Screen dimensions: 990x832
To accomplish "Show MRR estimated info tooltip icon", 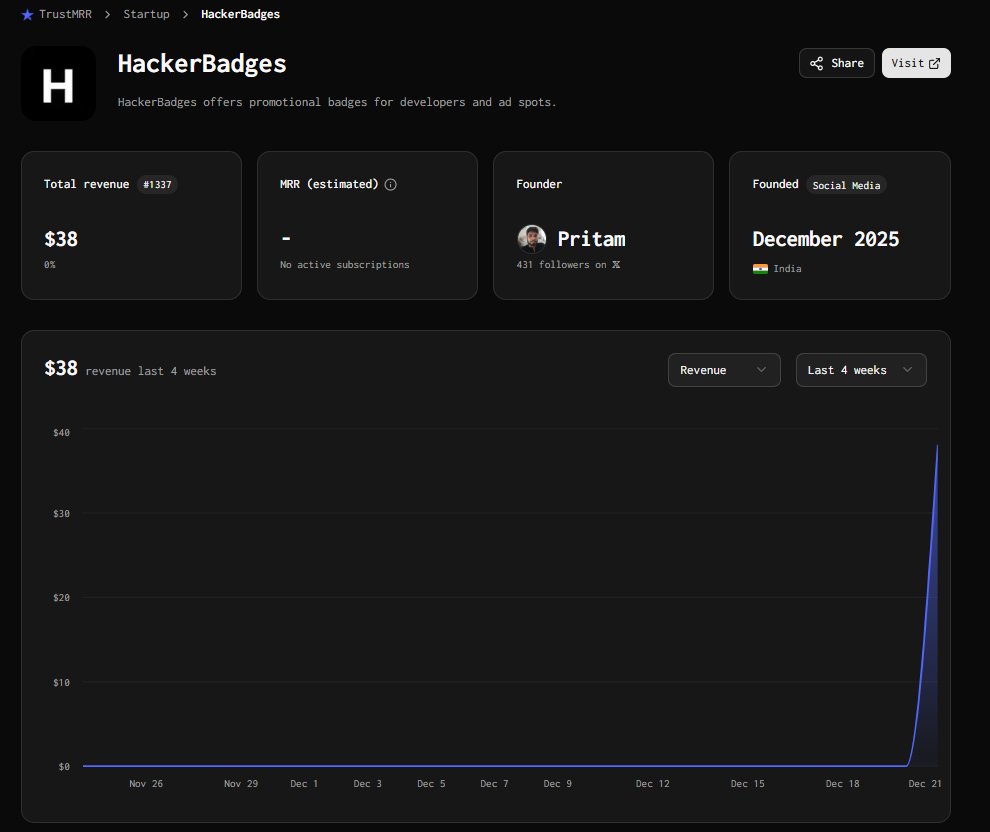I will (391, 184).
